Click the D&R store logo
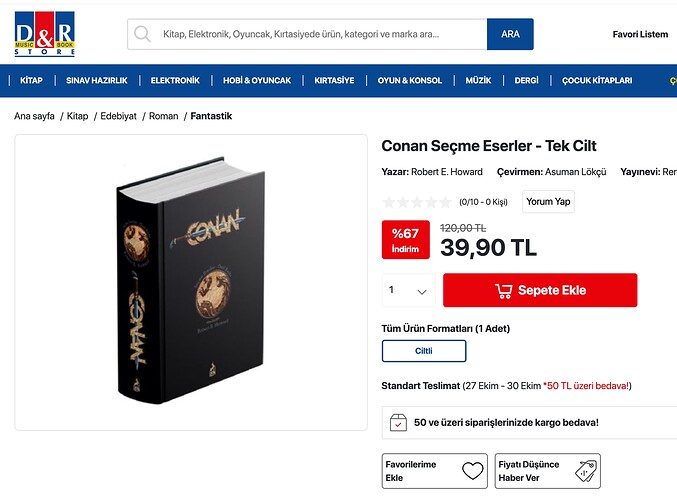The image size is (677, 500). (x=45, y=33)
